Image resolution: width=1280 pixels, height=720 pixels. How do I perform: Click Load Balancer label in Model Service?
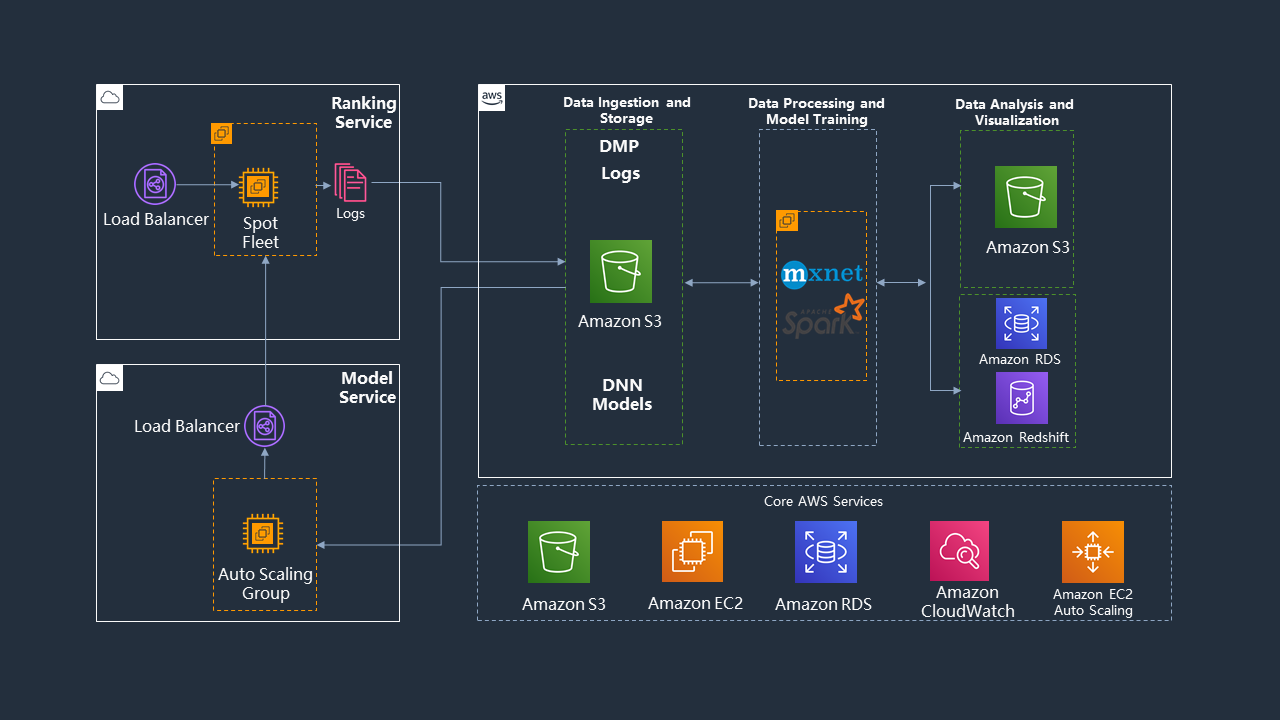click(x=187, y=426)
